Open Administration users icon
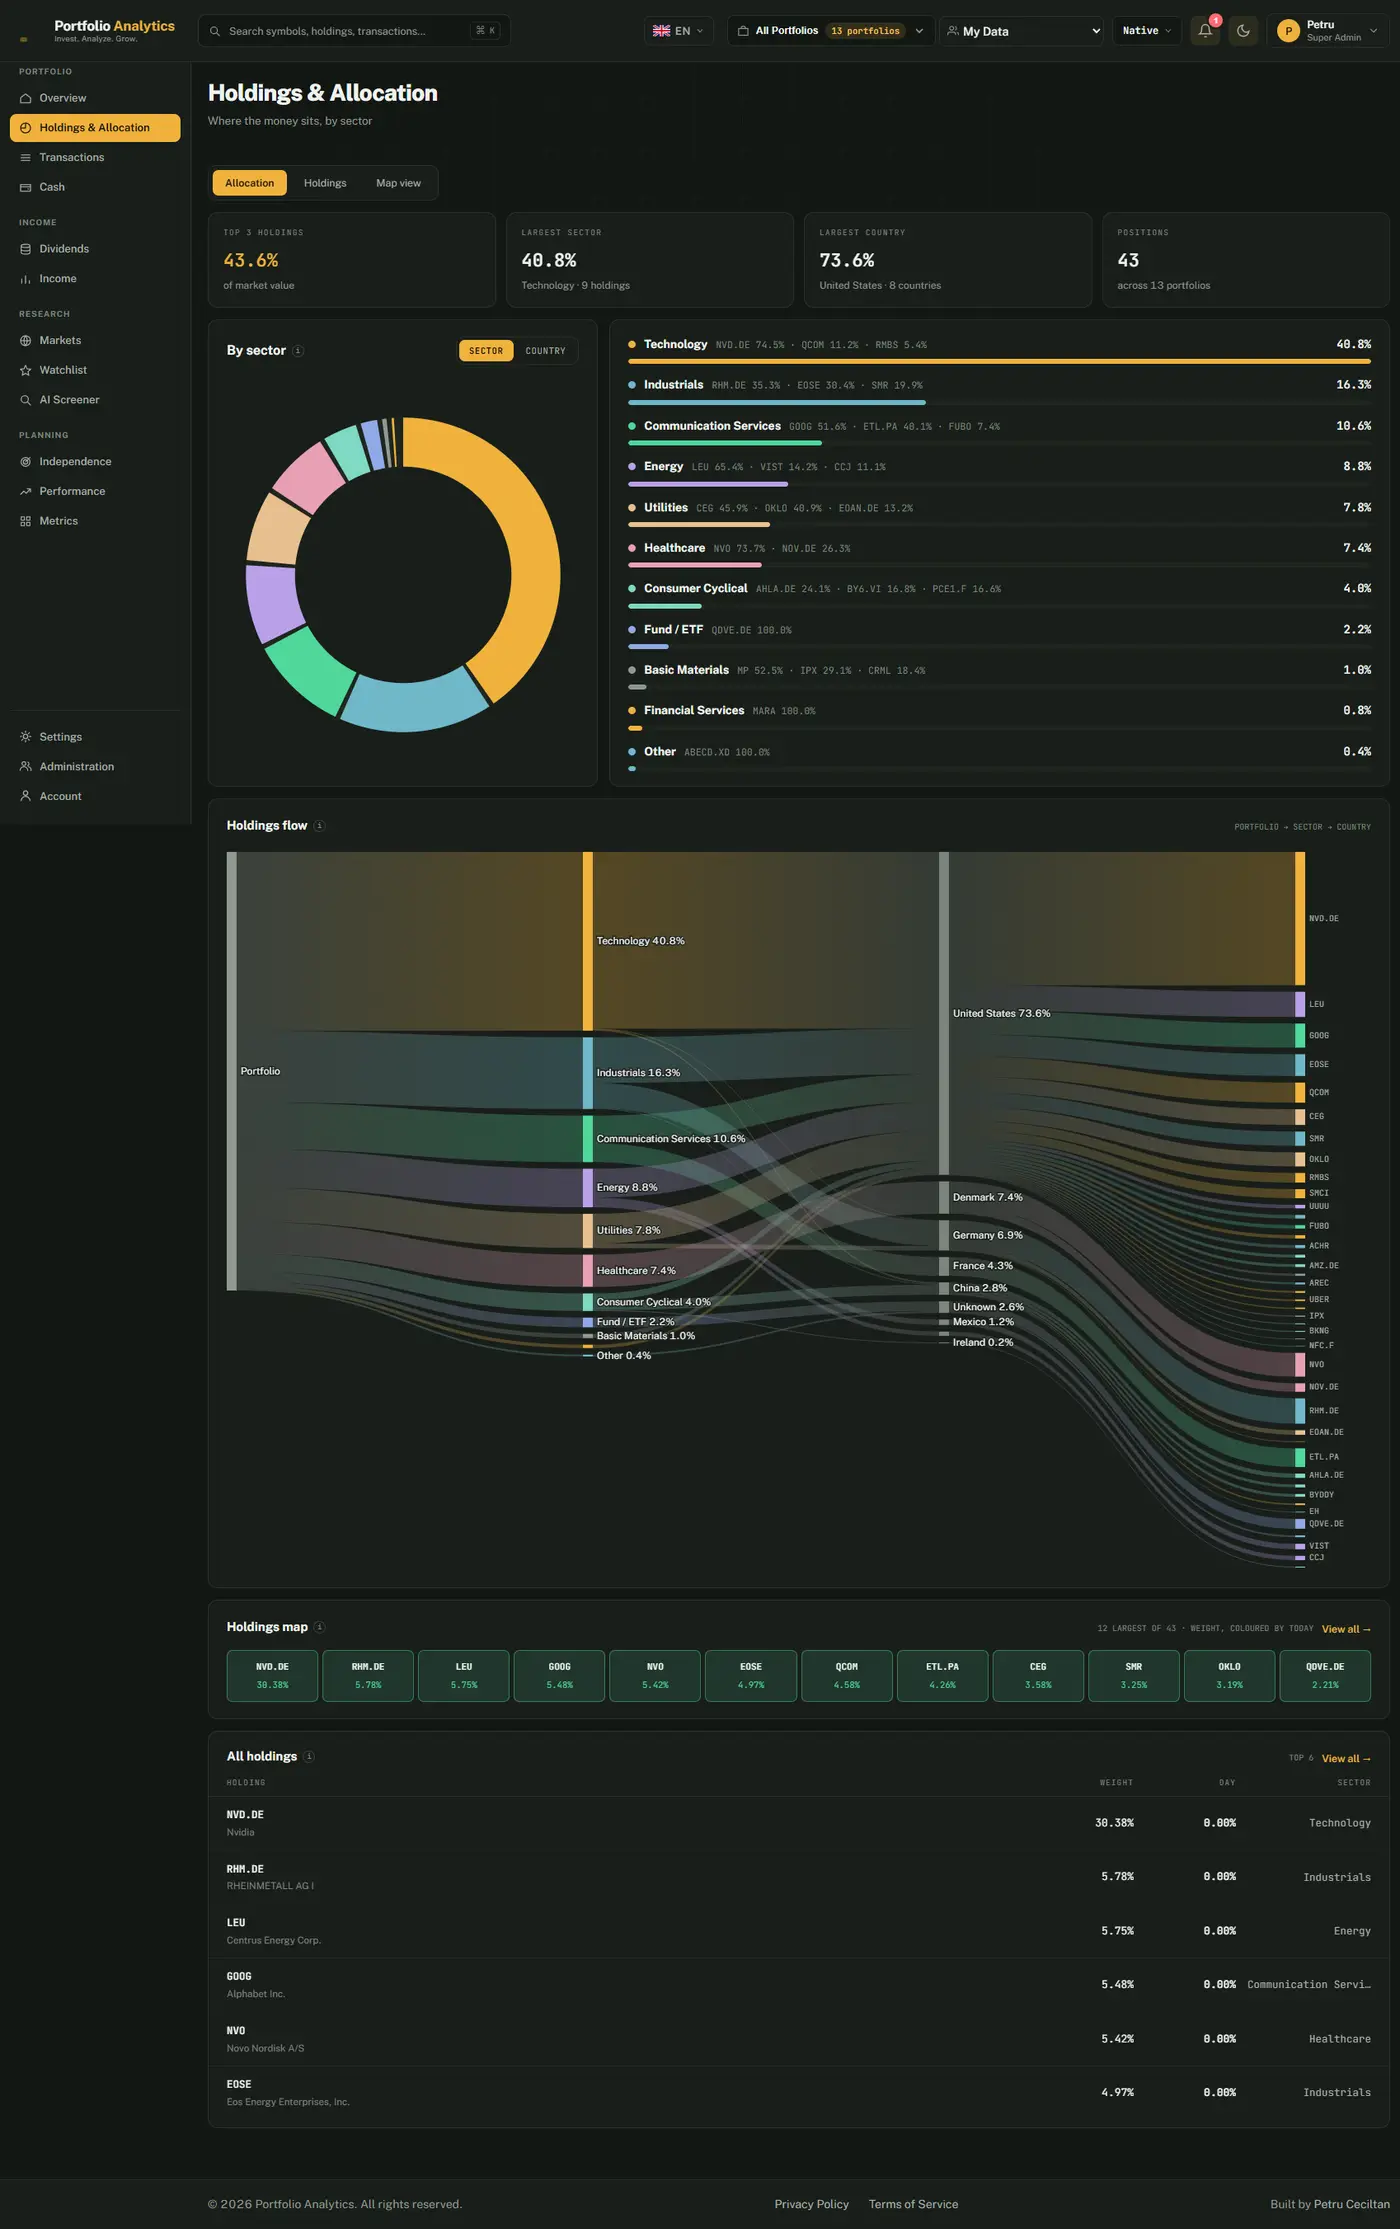Screen dimensions: 1400x2229 click(26, 767)
